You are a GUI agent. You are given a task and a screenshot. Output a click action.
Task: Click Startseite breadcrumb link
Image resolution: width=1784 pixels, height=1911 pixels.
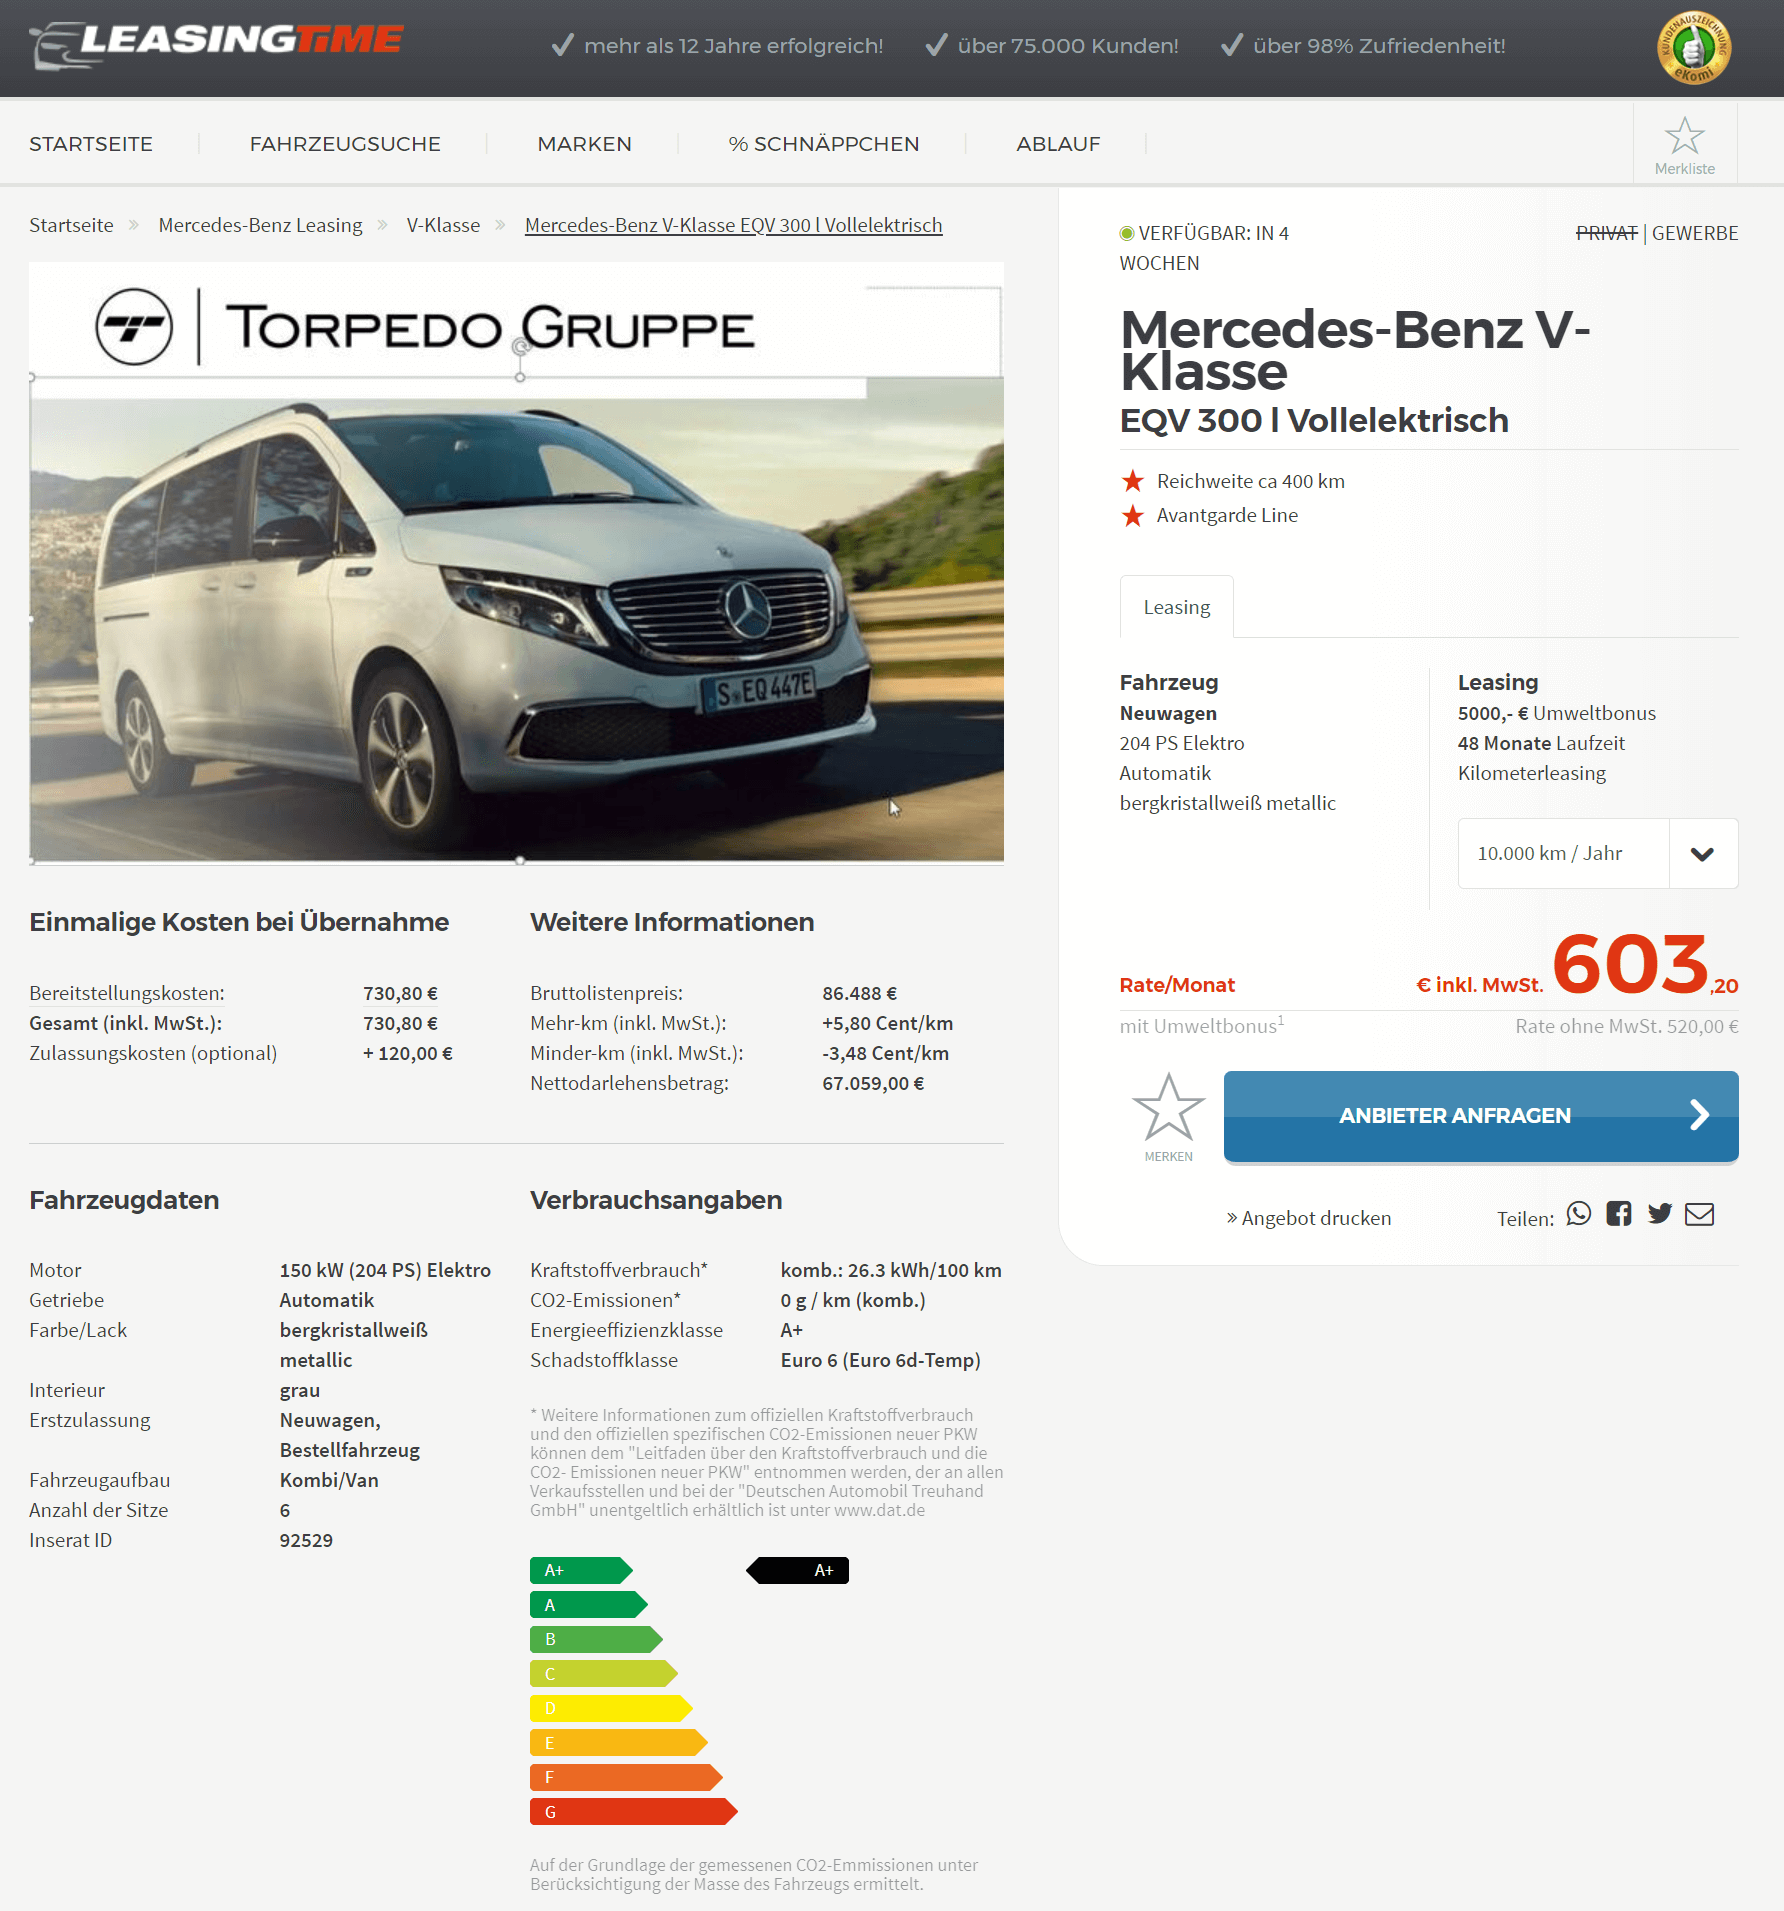(71, 225)
